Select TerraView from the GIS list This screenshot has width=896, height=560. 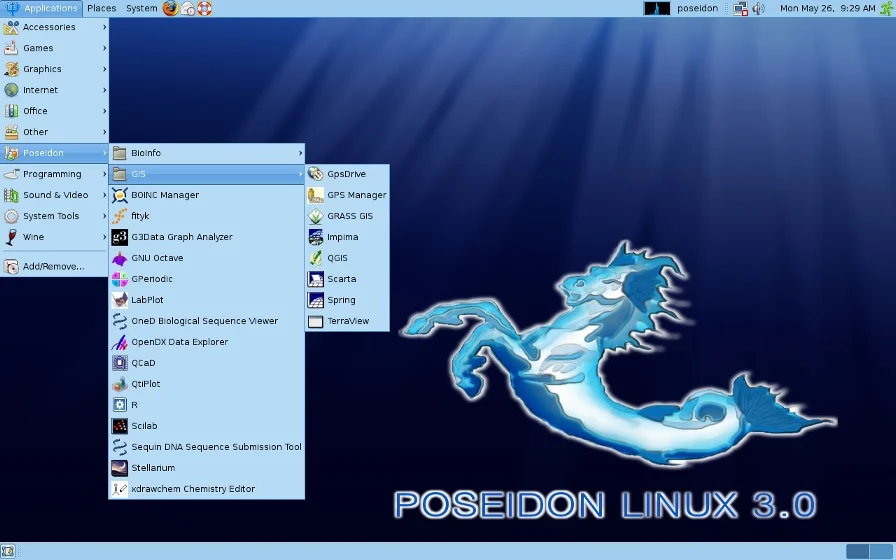(347, 321)
